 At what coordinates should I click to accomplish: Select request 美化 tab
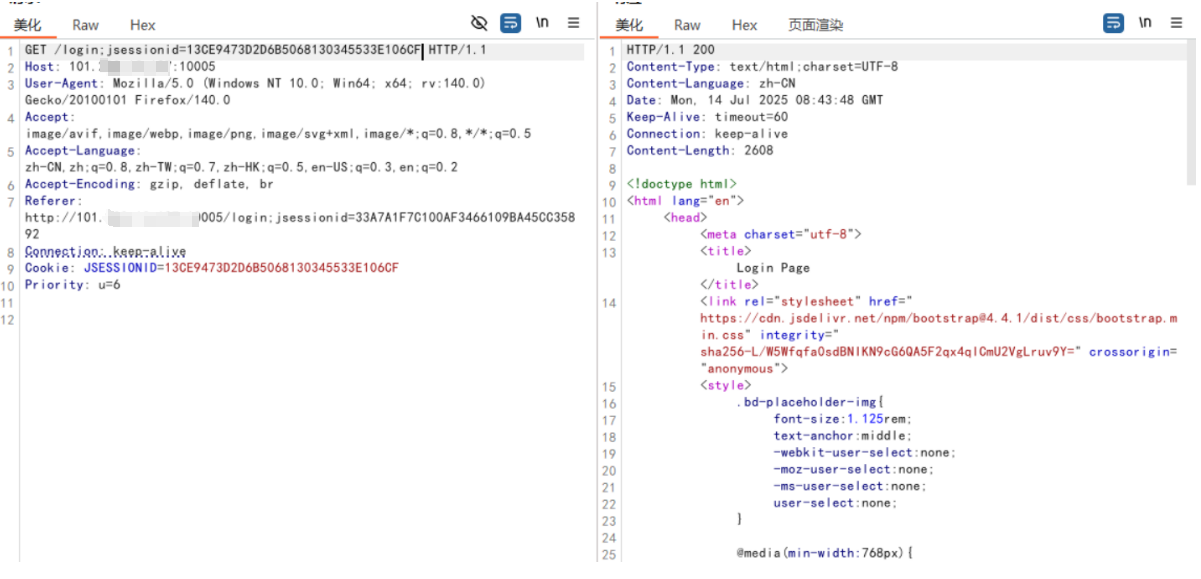click(27, 25)
